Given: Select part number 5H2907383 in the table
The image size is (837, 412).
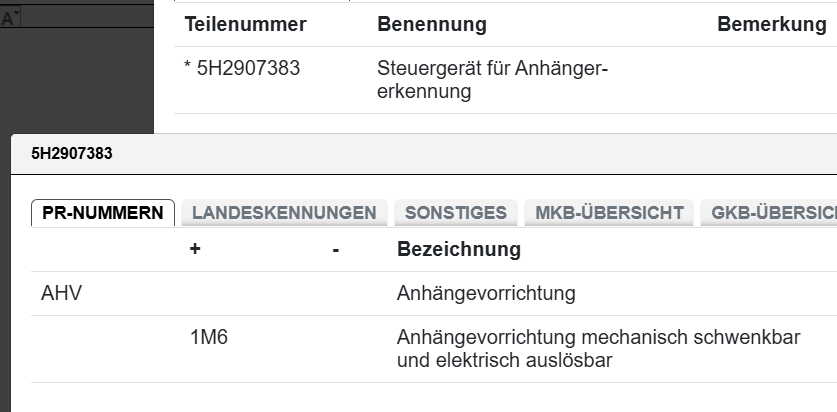Looking at the screenshot, I should point(246,69).
